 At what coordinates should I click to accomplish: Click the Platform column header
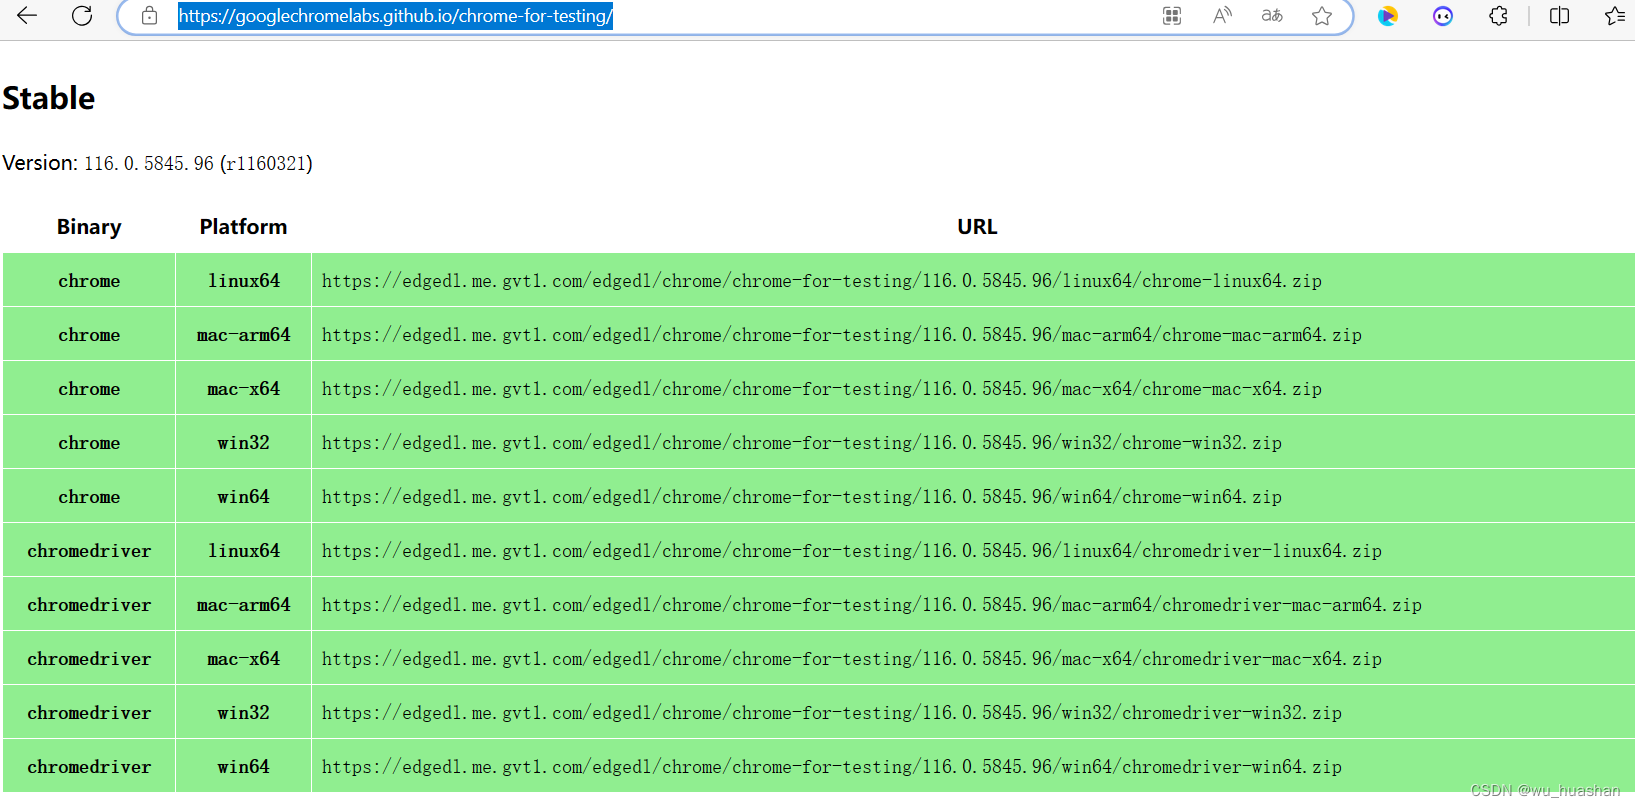coord(243,227)
